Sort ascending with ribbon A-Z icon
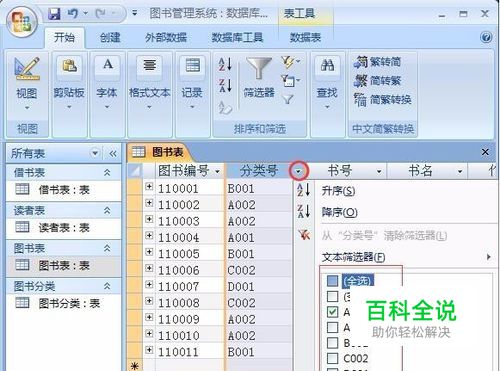The image size is (500, 371). (x=225, y=64)
